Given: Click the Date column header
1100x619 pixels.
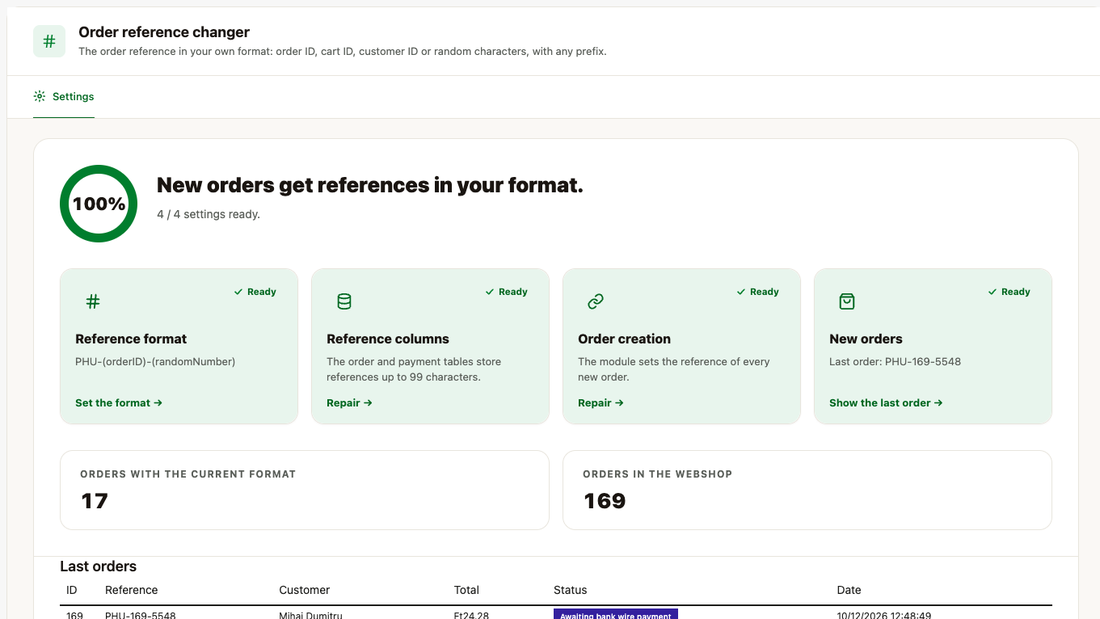Looking at the screenshot, I should click(x=849, y=590).
